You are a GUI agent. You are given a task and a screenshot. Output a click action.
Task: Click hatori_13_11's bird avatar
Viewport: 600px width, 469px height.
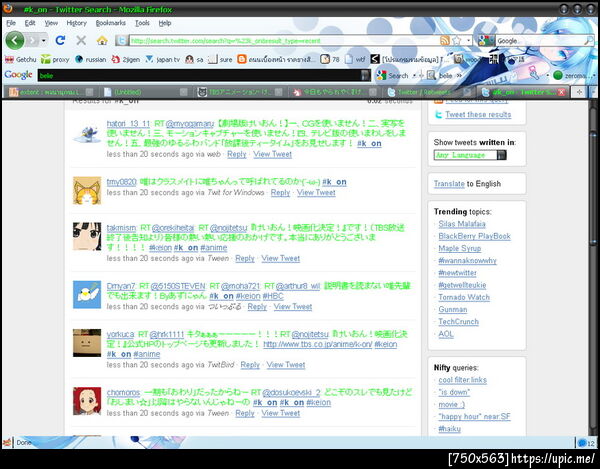pos(87,132)
